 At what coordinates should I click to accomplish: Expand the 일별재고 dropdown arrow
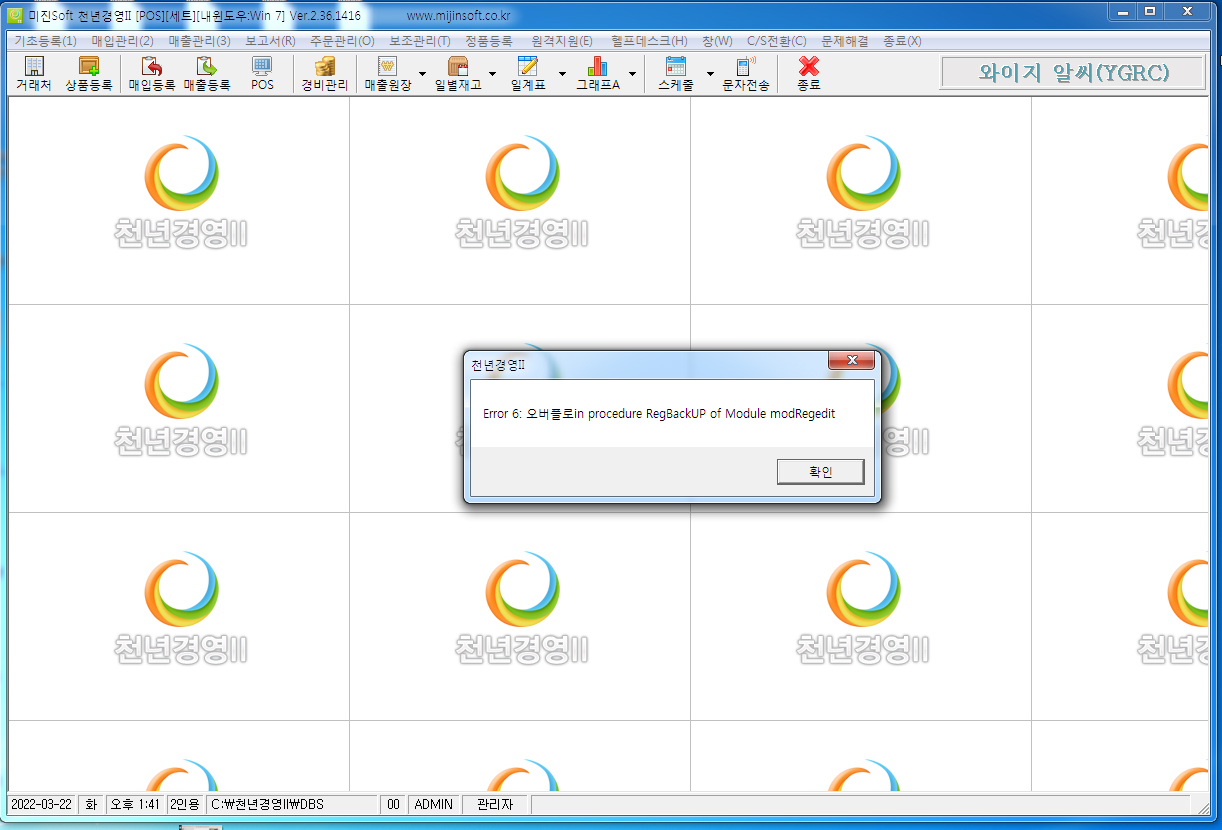(492, 74)
